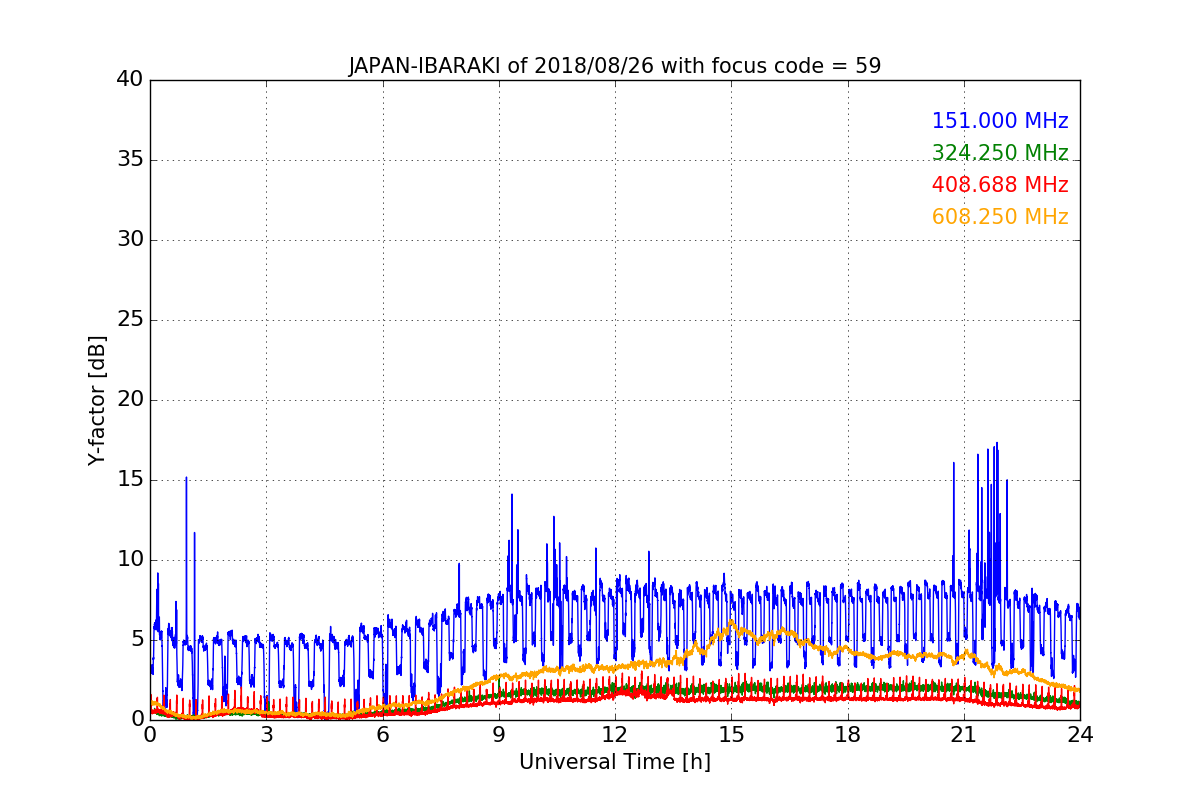This screenshot has height=800, width=1200.
Task: Select the 408.688 MHz legend label
Action: 1000,185
